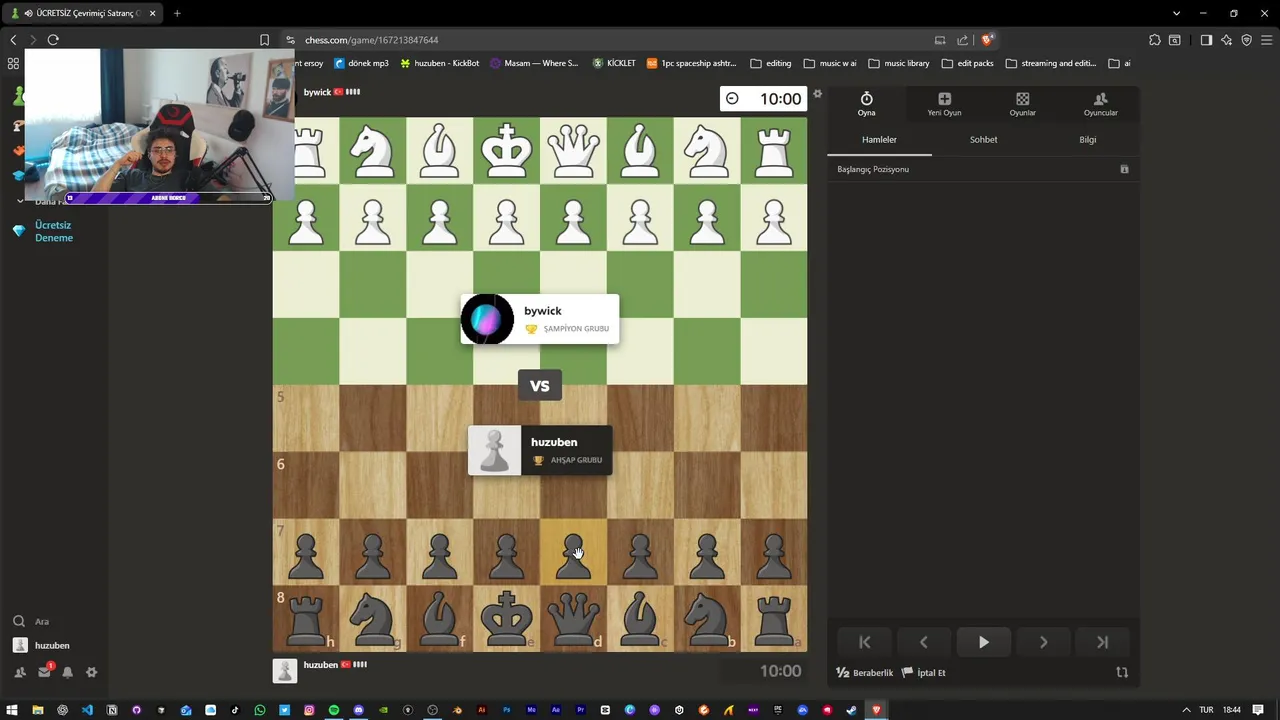Open the Windows notification center
Image resolution: width=1280 pixels, height=720 pixels.
coord(1258,710)
